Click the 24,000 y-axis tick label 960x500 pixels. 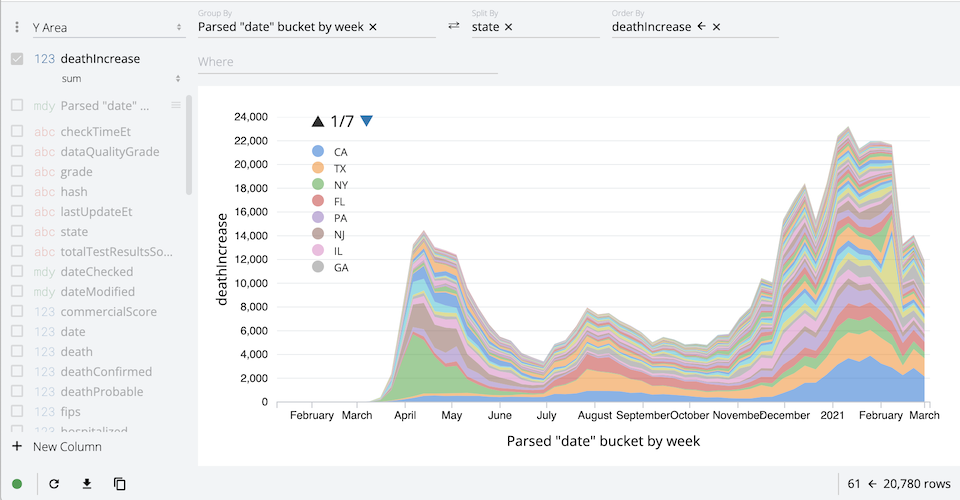click(250, 117)
